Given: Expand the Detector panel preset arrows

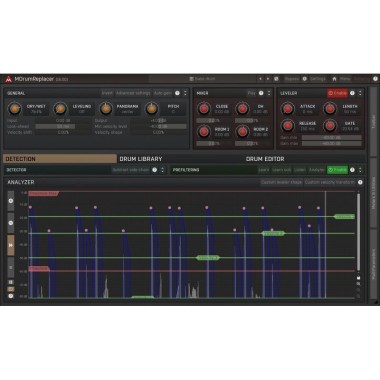Looking at the screenshot, I should click(x=163, y=170).
